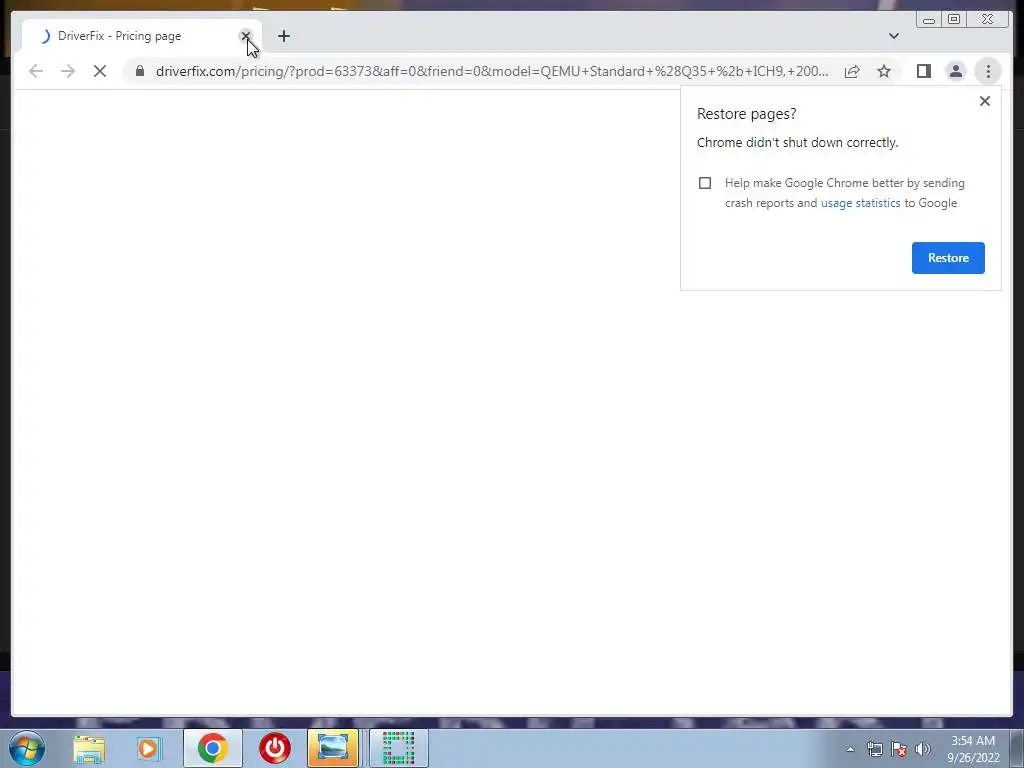The width and height of the screenshot is (1024, 768).
Task: Open the clock showing 3:54 AM
Action: tap(973, 749)
